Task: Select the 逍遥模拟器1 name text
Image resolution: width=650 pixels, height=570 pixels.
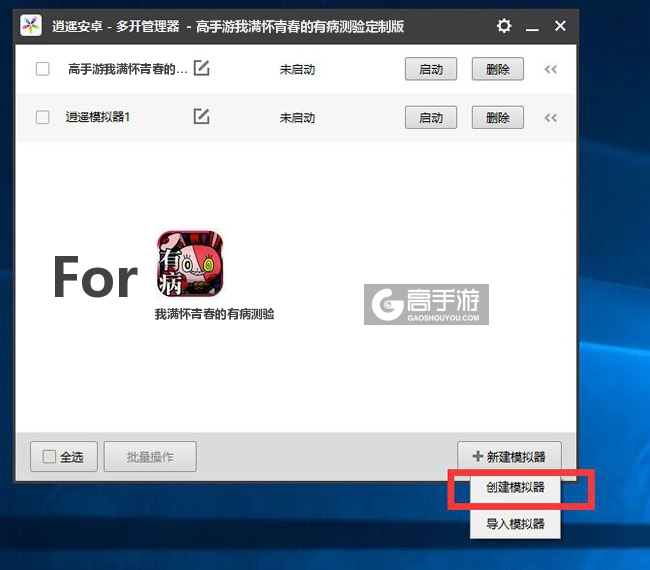Action: [98, 117]
